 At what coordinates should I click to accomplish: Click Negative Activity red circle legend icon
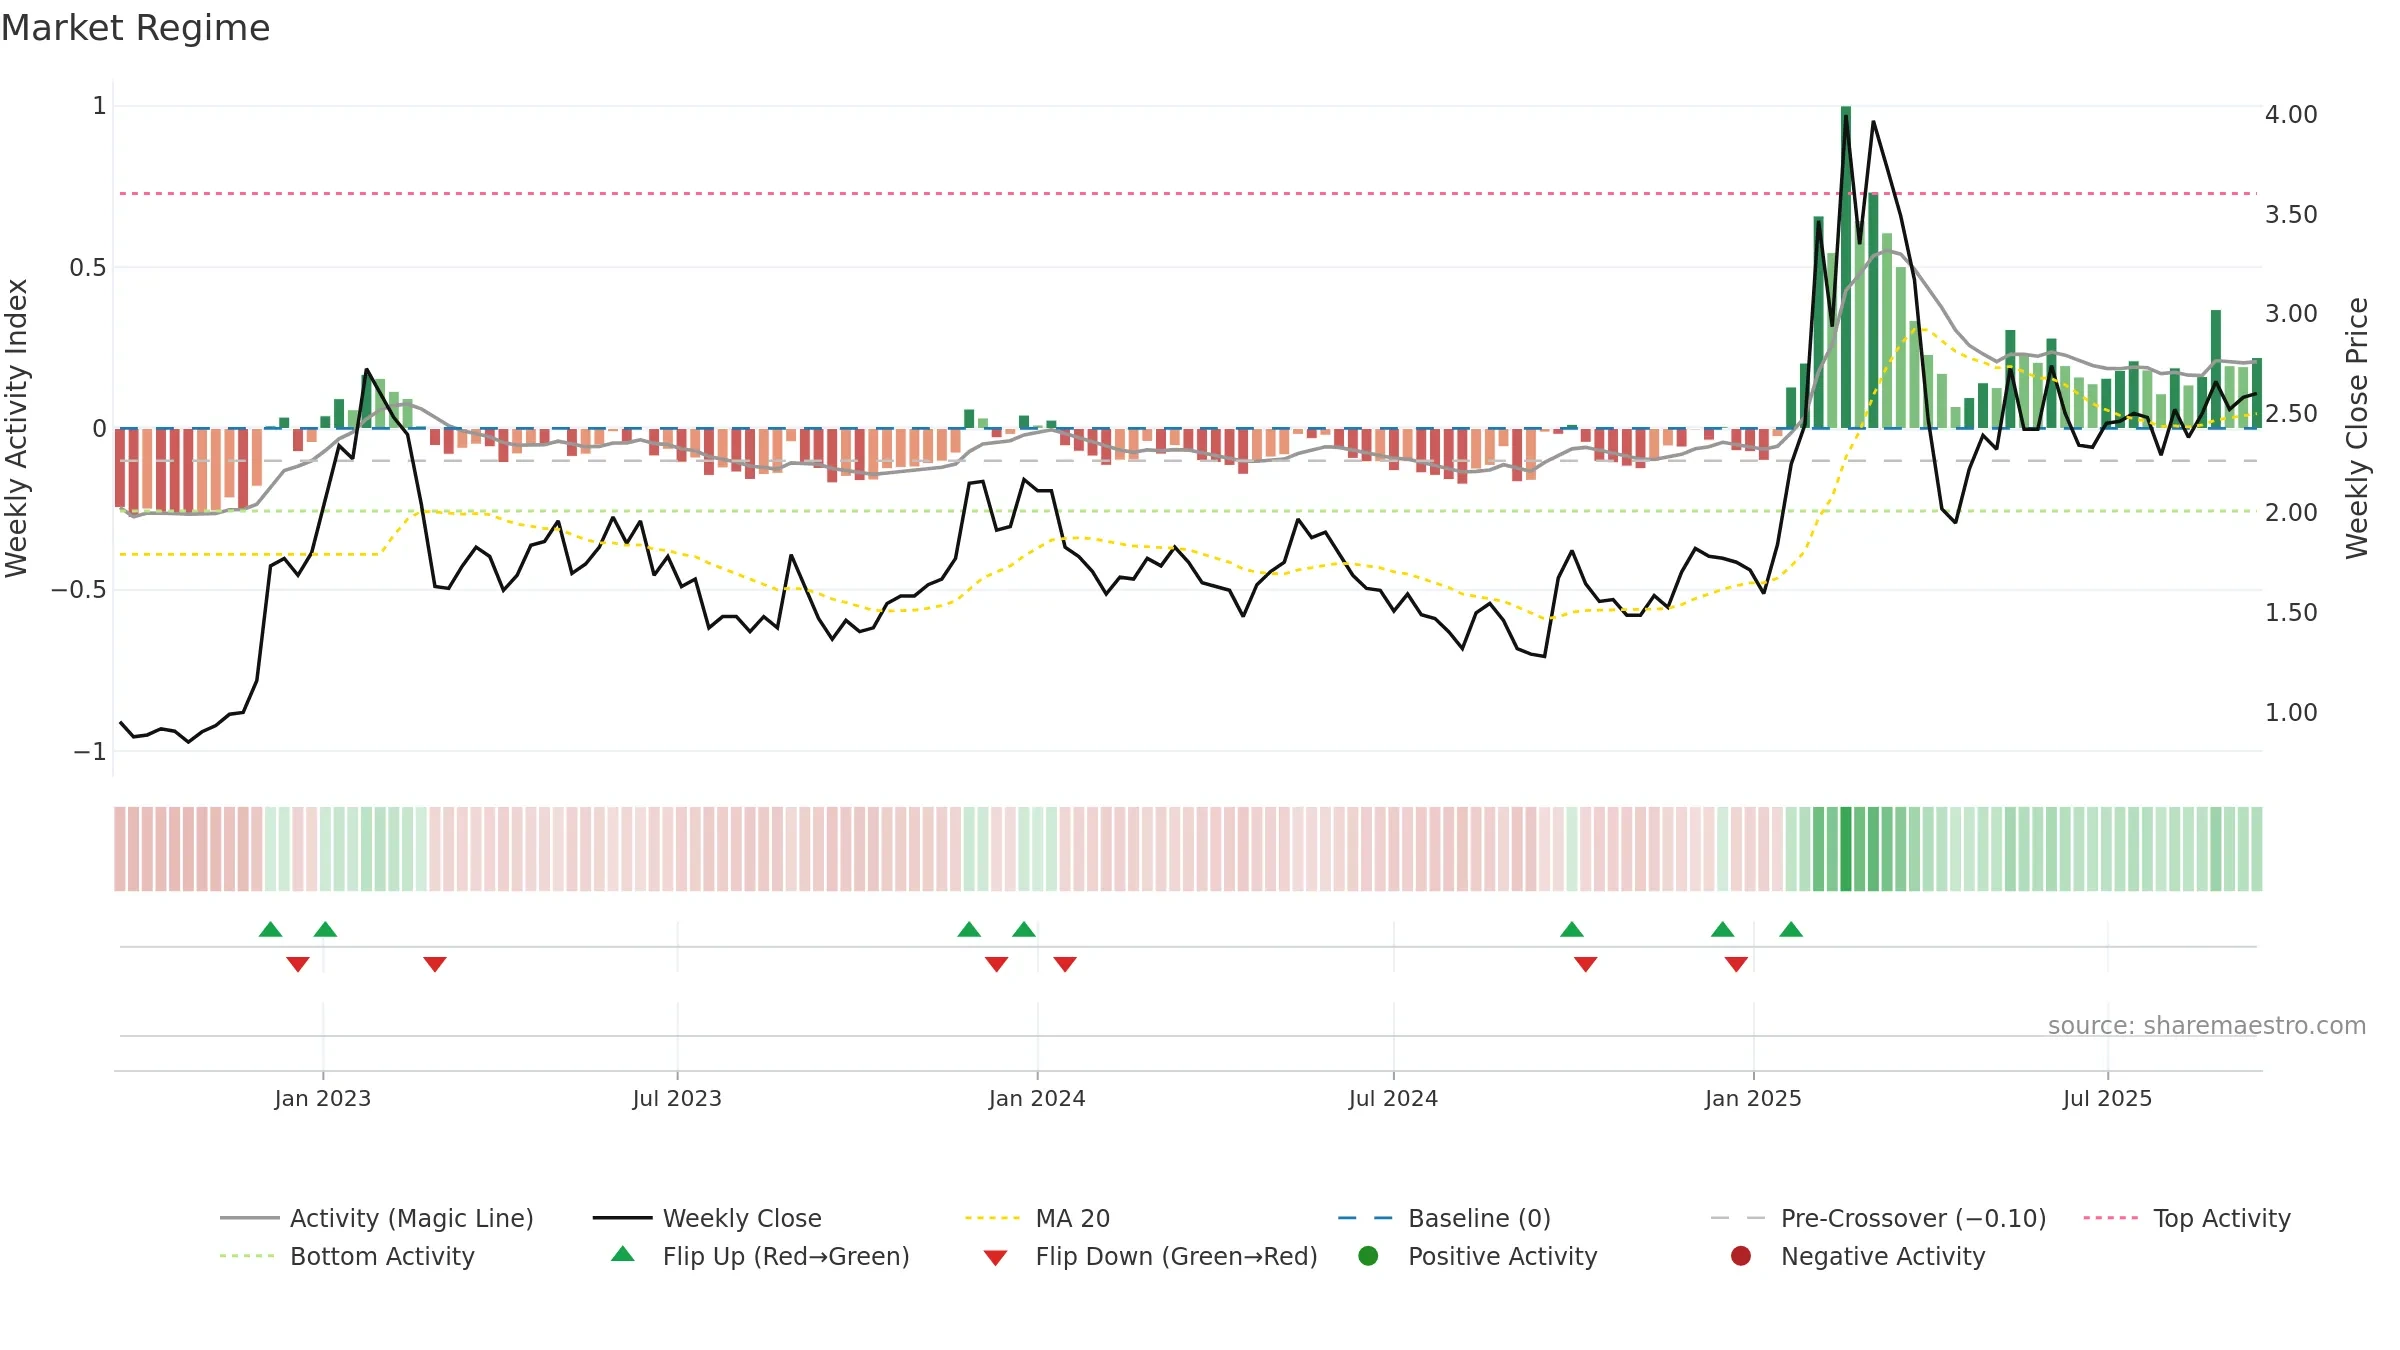coord(1741,1255)
